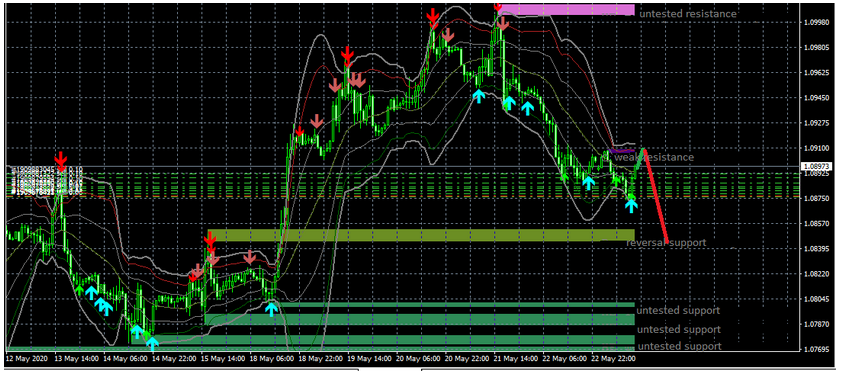Click the topmost green untested support band

click(454, 305)
